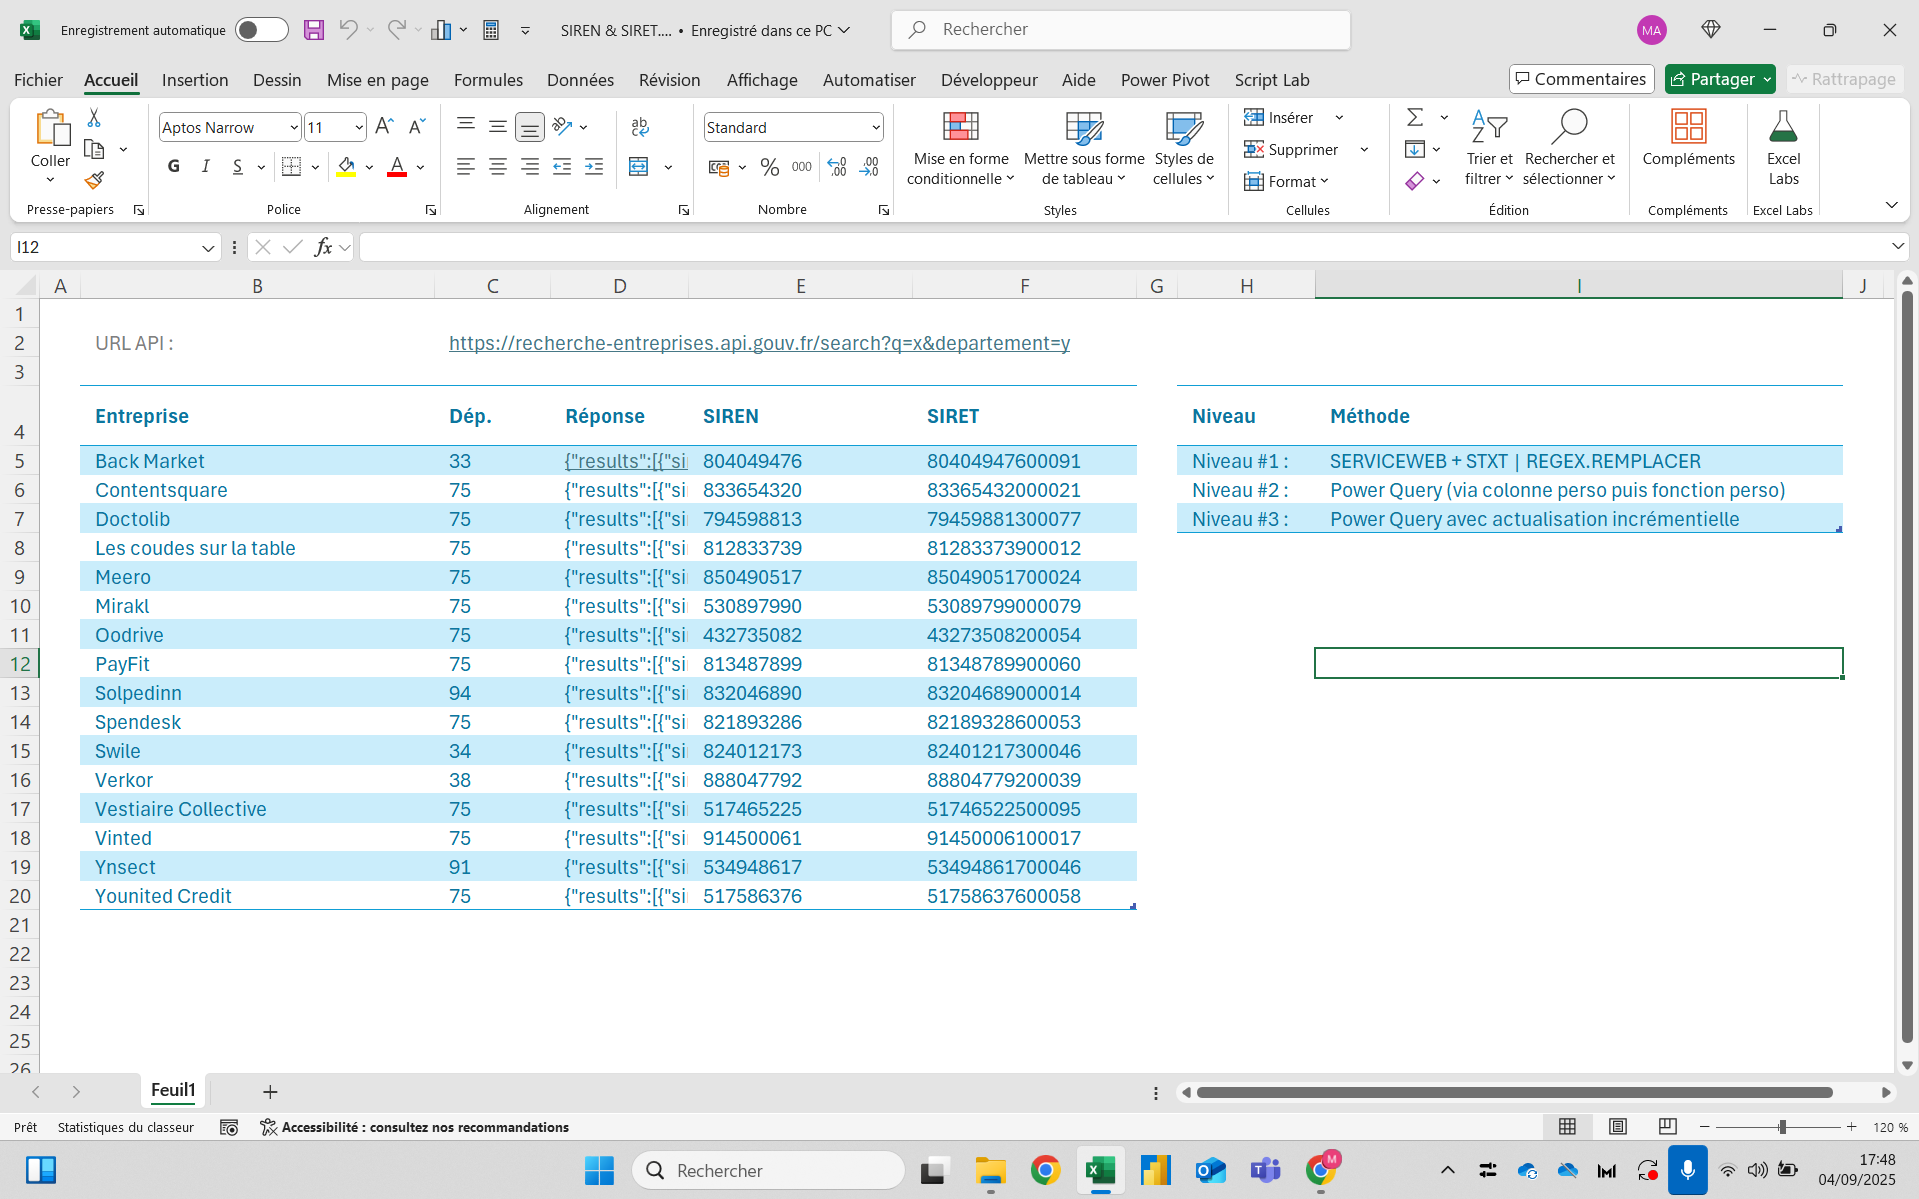This screenshot has width=1919, height=1199.
Task: Open the font size dropdown
Action: [358, 128]
